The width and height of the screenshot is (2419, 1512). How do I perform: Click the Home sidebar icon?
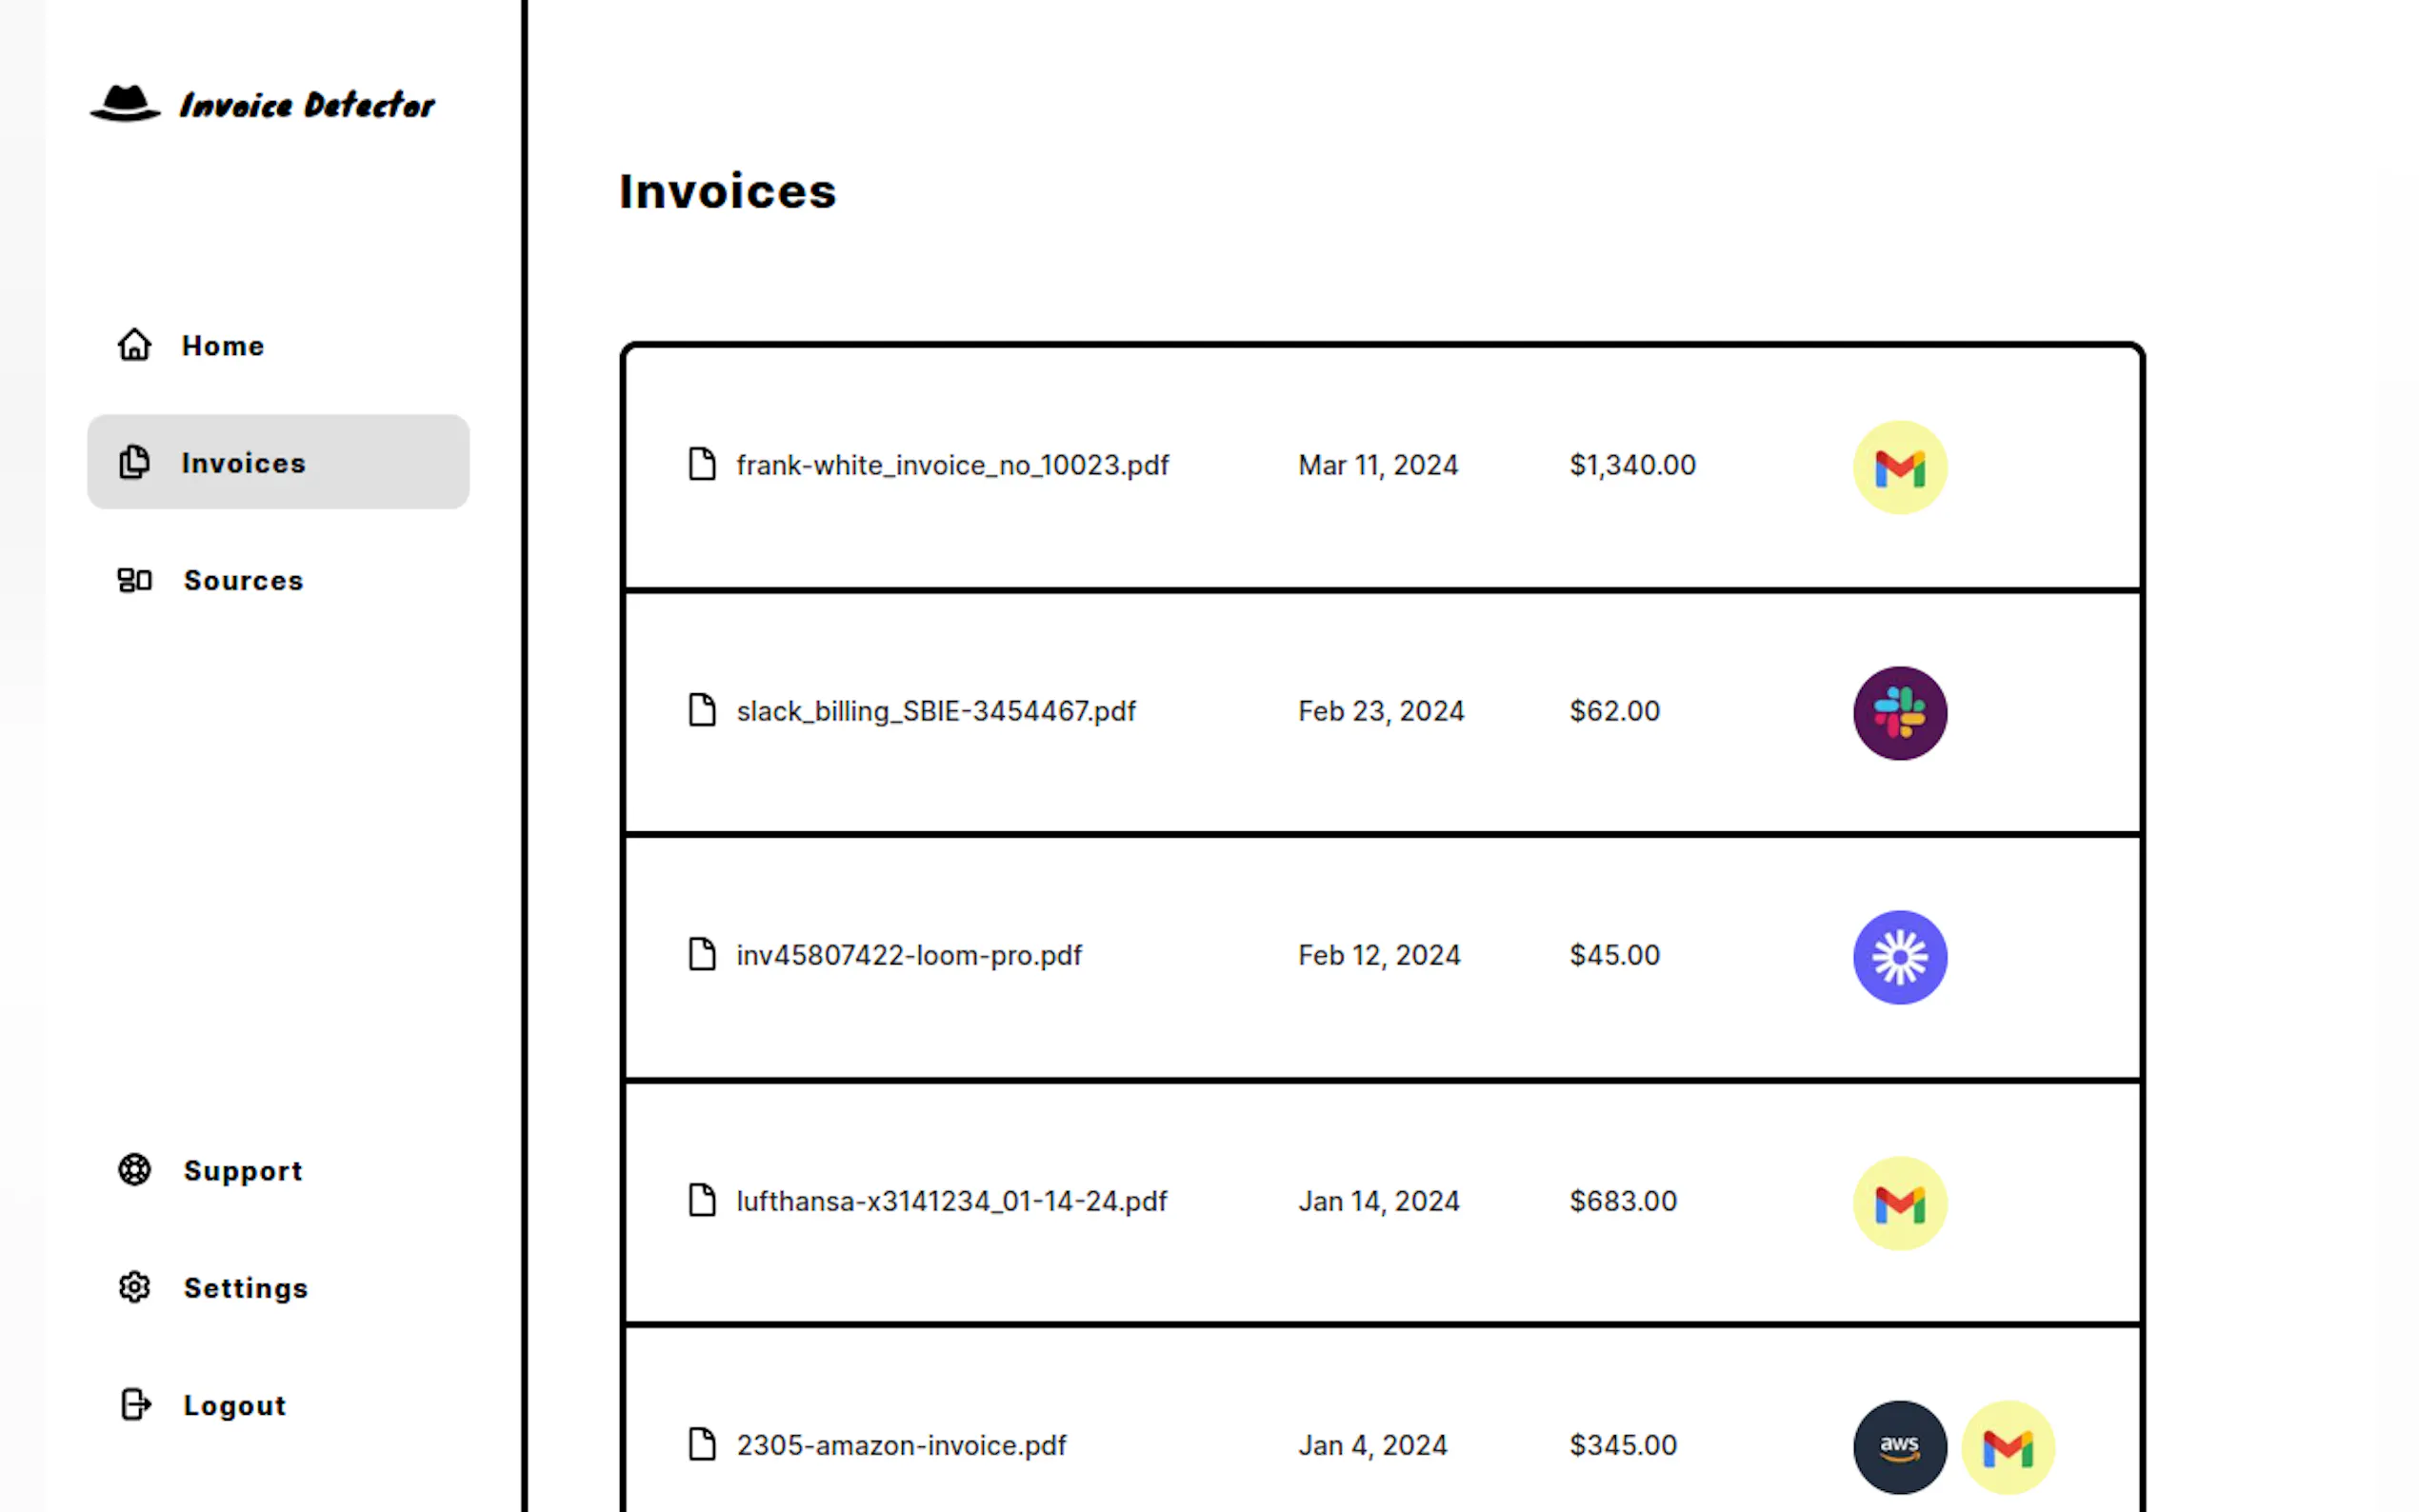pos(134,345)
